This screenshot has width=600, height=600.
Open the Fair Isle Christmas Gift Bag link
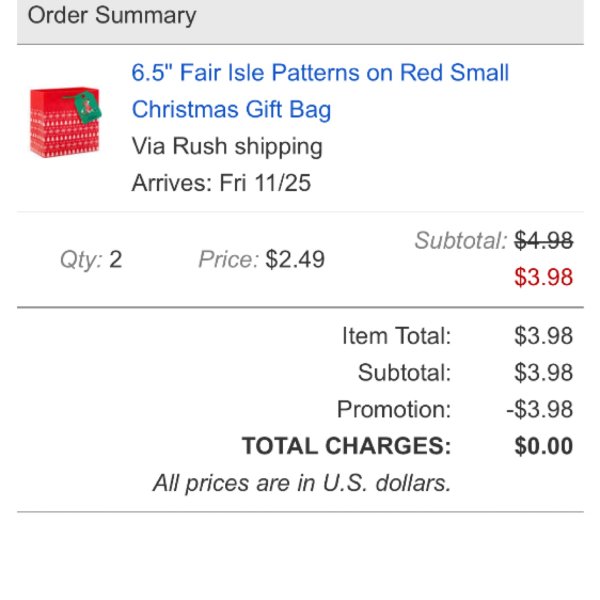[320, 91]
